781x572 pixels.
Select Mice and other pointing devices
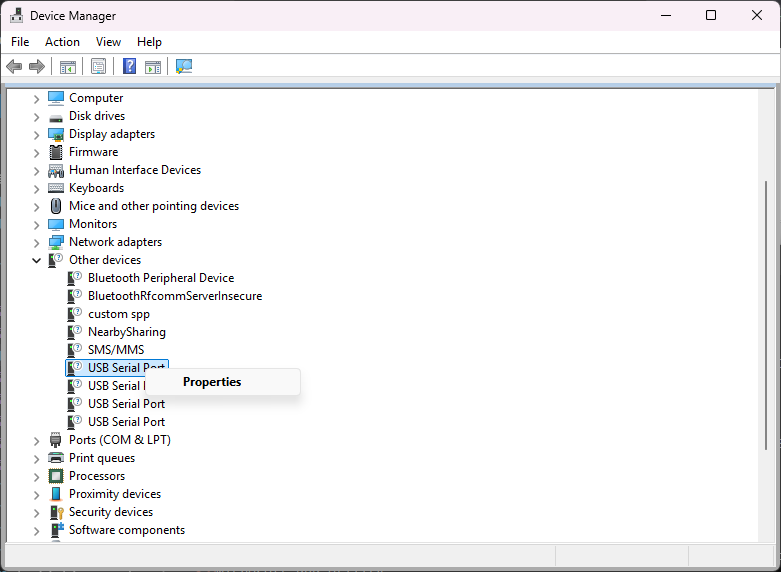coord(154,206)
